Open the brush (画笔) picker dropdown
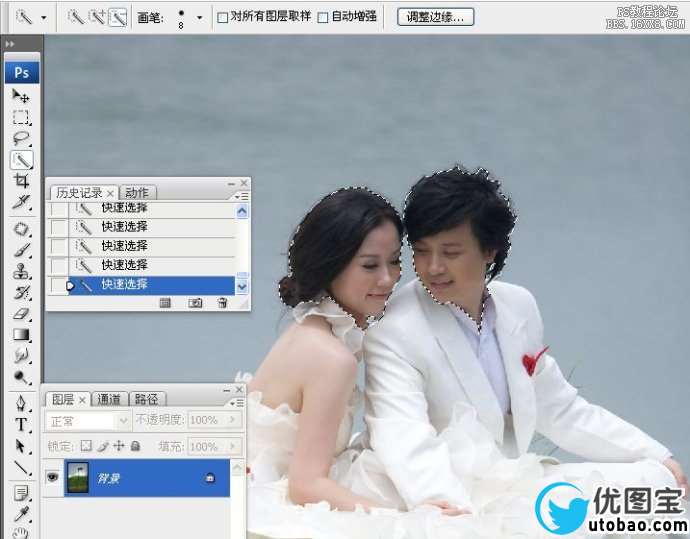 pyautogui.click(x=199, y=17)
